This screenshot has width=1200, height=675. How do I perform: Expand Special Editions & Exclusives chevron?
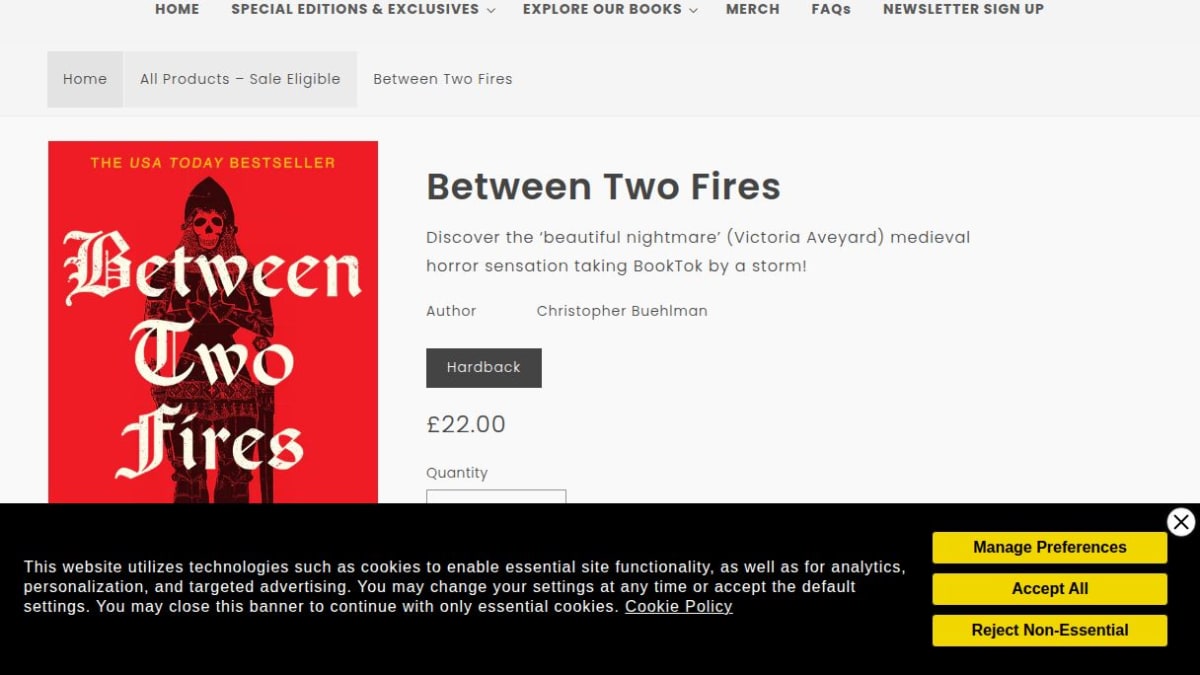point(491,10)
